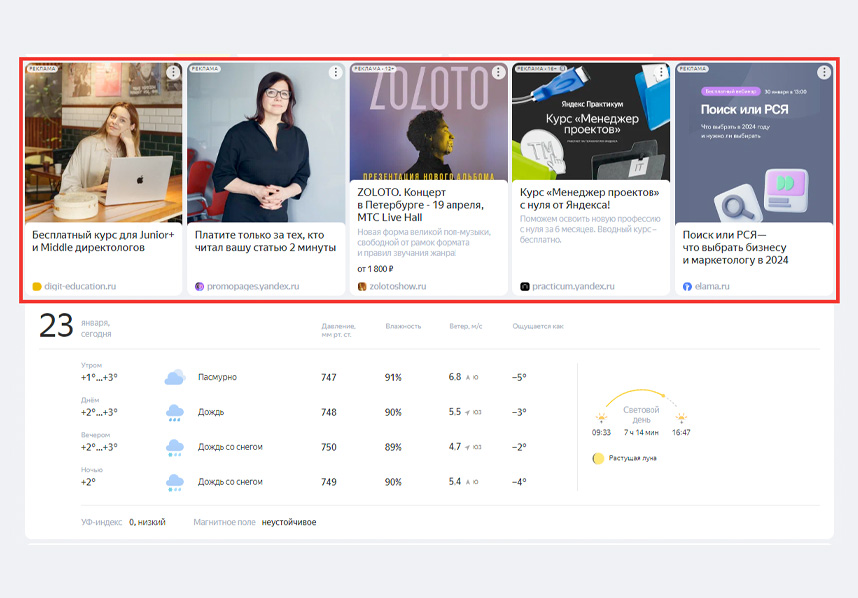Click the sunrise icon above 09:33
Screen dimensions: 858x598
(601, 419)
